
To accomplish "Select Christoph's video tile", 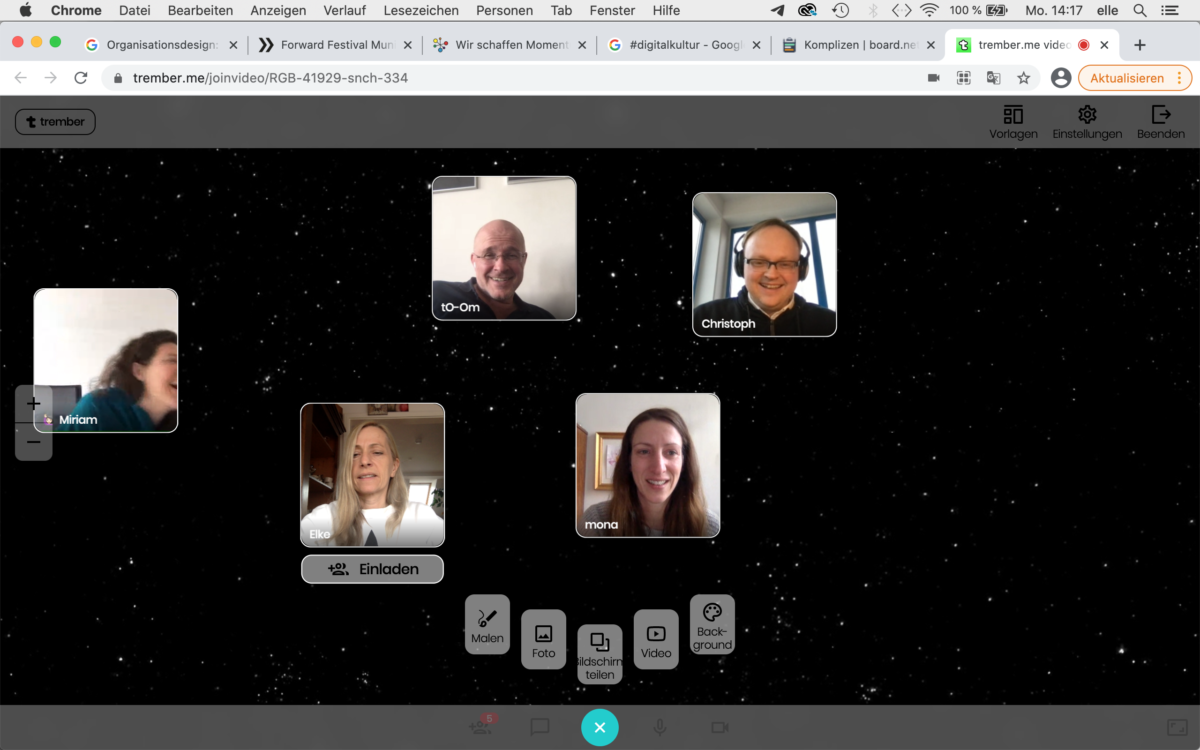I will click(x=764, y=264).
